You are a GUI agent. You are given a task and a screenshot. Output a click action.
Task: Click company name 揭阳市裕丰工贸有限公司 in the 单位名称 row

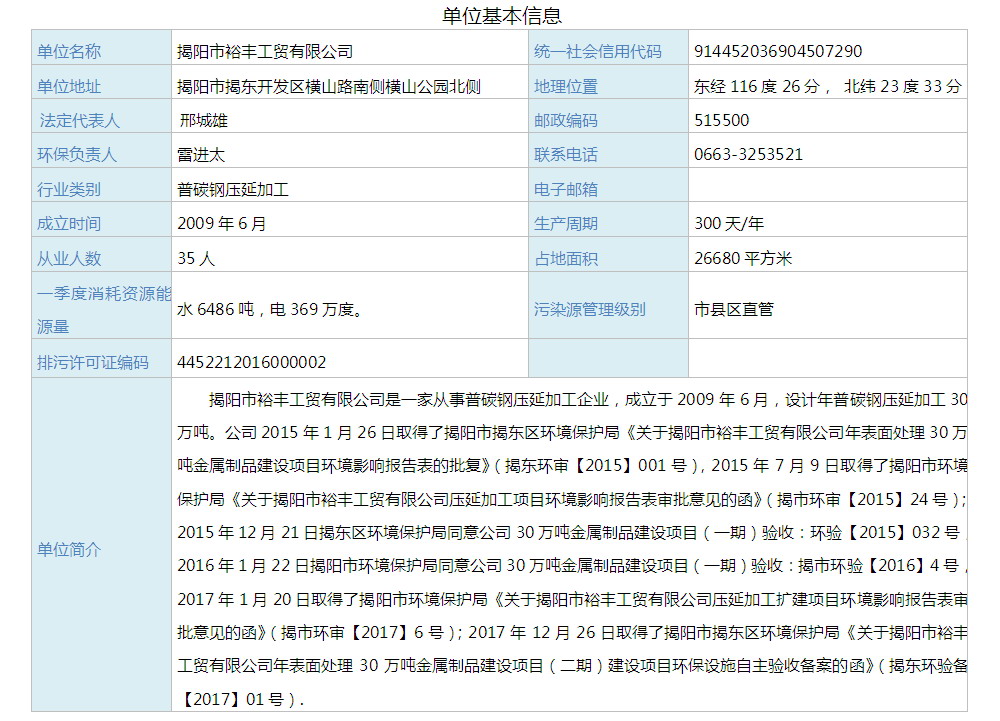[265, 52]
